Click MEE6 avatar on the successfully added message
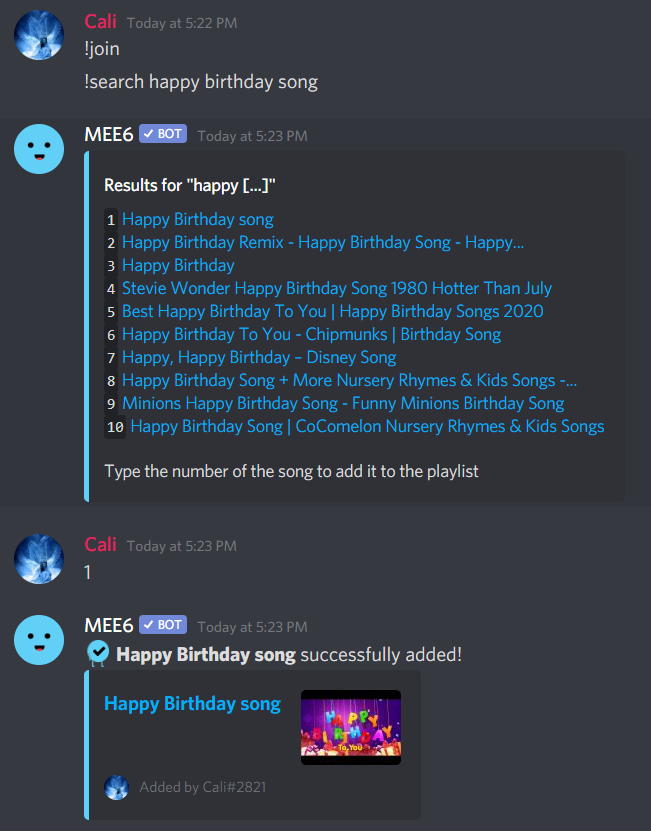The image size is (651, 831). [39, 640]
